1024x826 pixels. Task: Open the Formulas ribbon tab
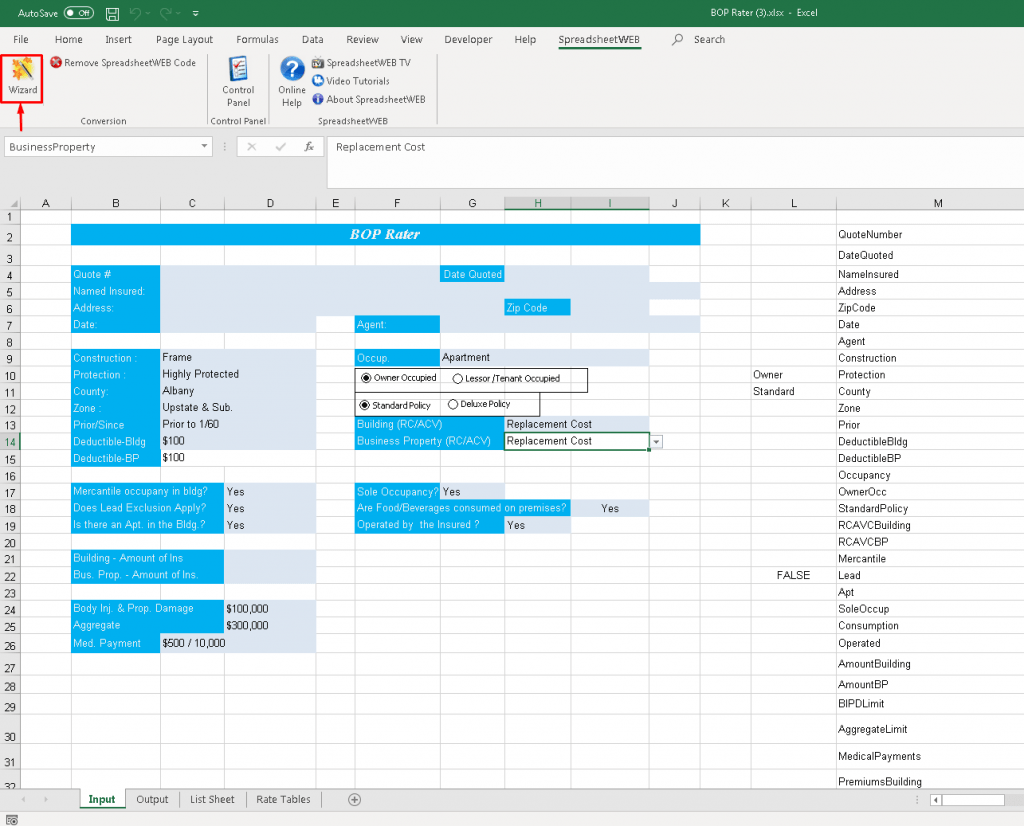point(257,39)
